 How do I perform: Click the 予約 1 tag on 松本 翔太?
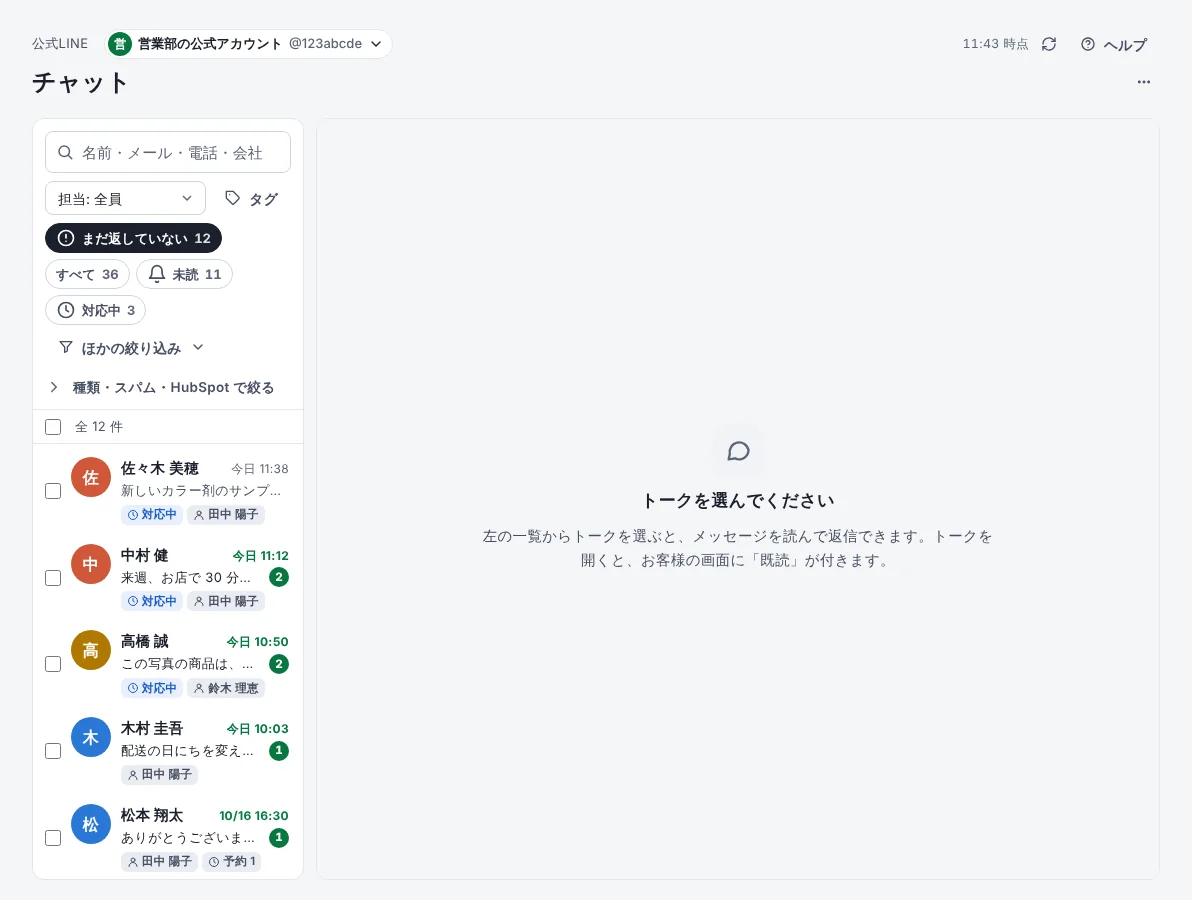[232, 861]
